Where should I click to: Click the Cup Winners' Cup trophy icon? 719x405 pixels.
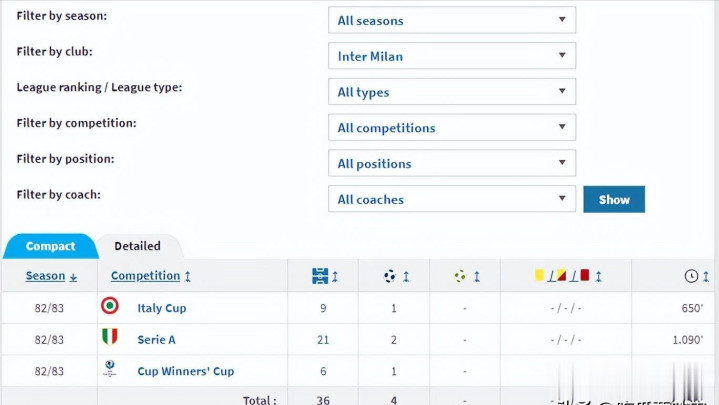110,370
